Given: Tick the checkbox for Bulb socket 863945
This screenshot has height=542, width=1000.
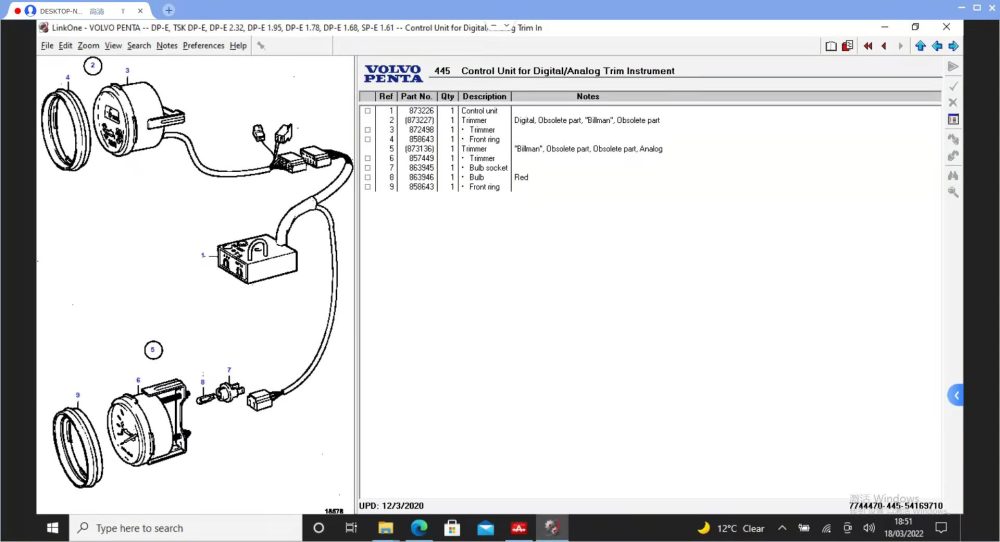Looking at the screenshot, I should pyautogui.click(x=367, y=168).
